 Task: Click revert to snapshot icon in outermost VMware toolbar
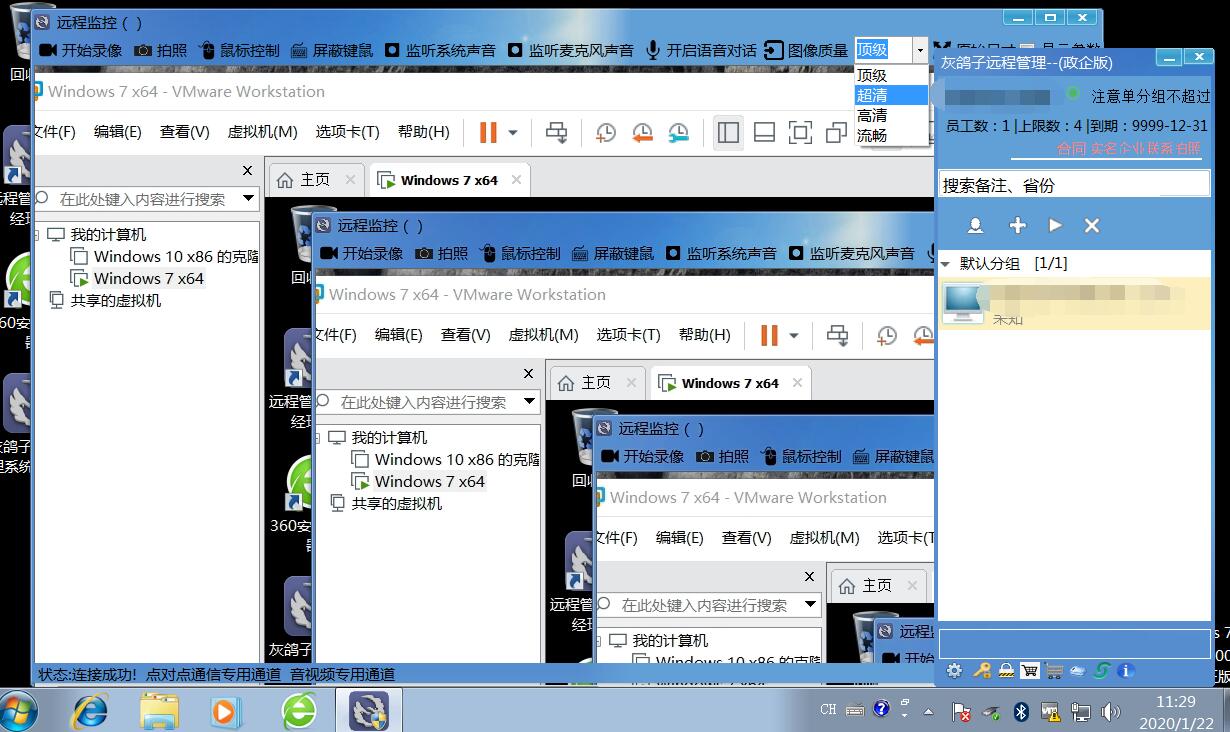[642, 132]
